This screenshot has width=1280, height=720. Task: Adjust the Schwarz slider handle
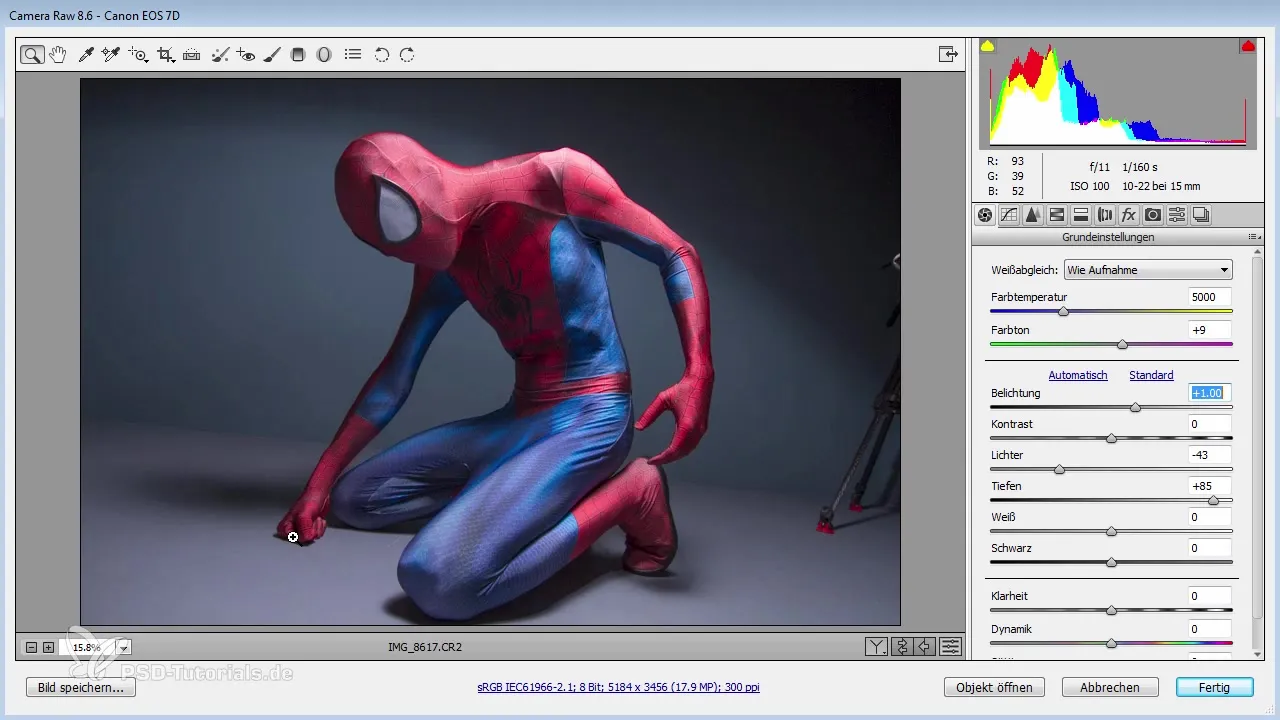pyautogui.click(x=1111, y=563)
